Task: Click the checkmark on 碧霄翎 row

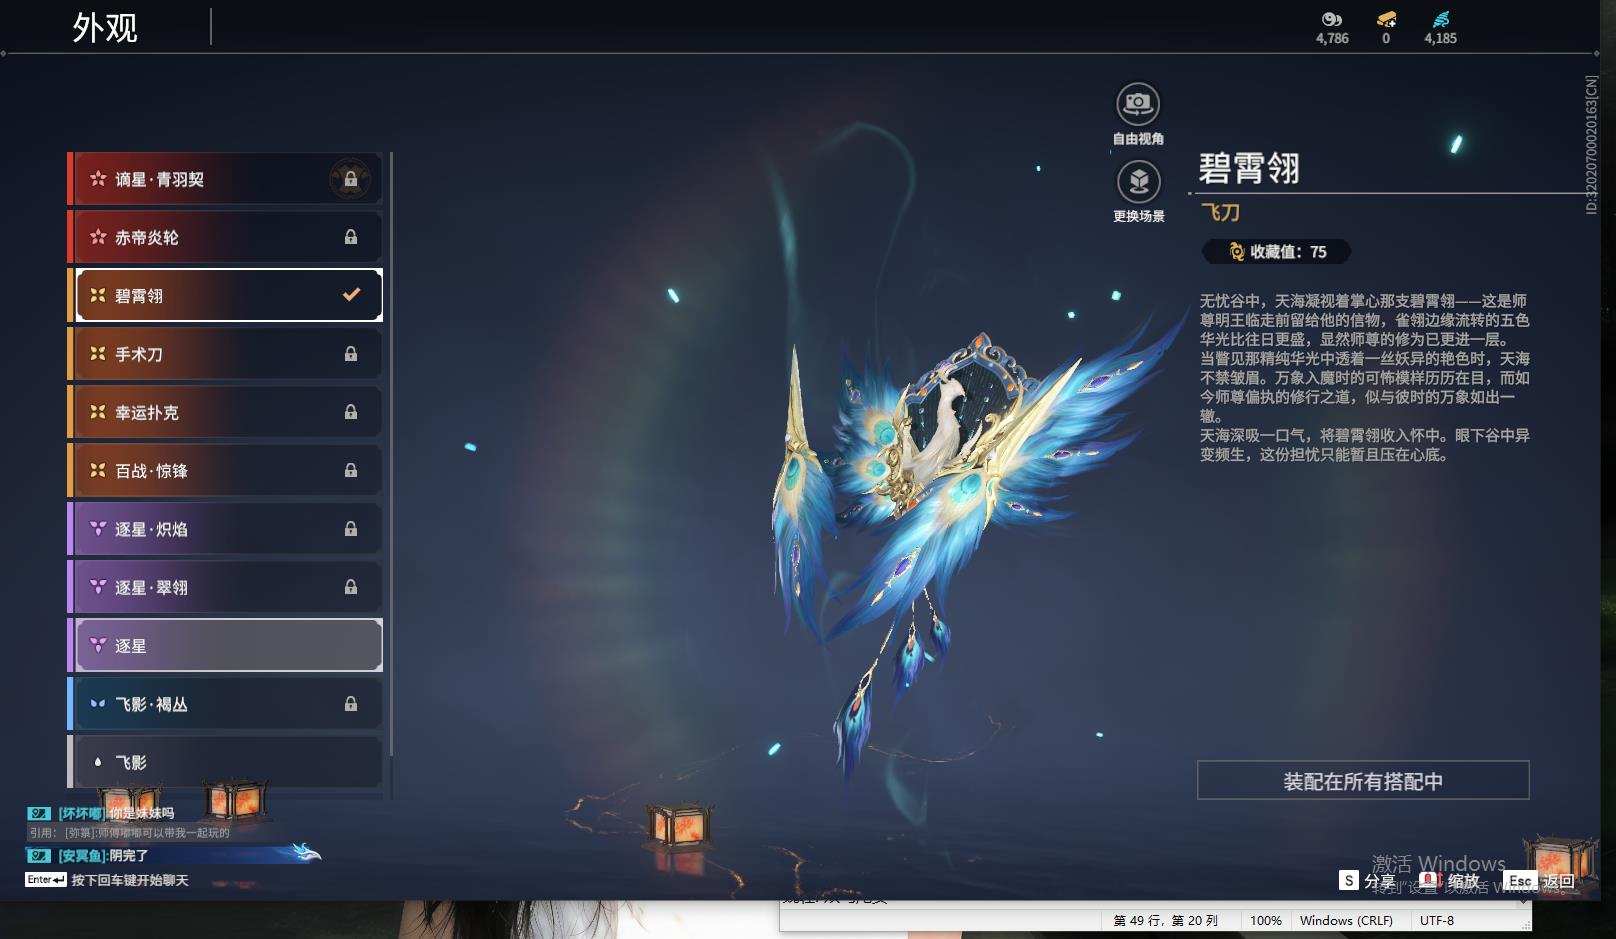Action: tap(351, 295)
